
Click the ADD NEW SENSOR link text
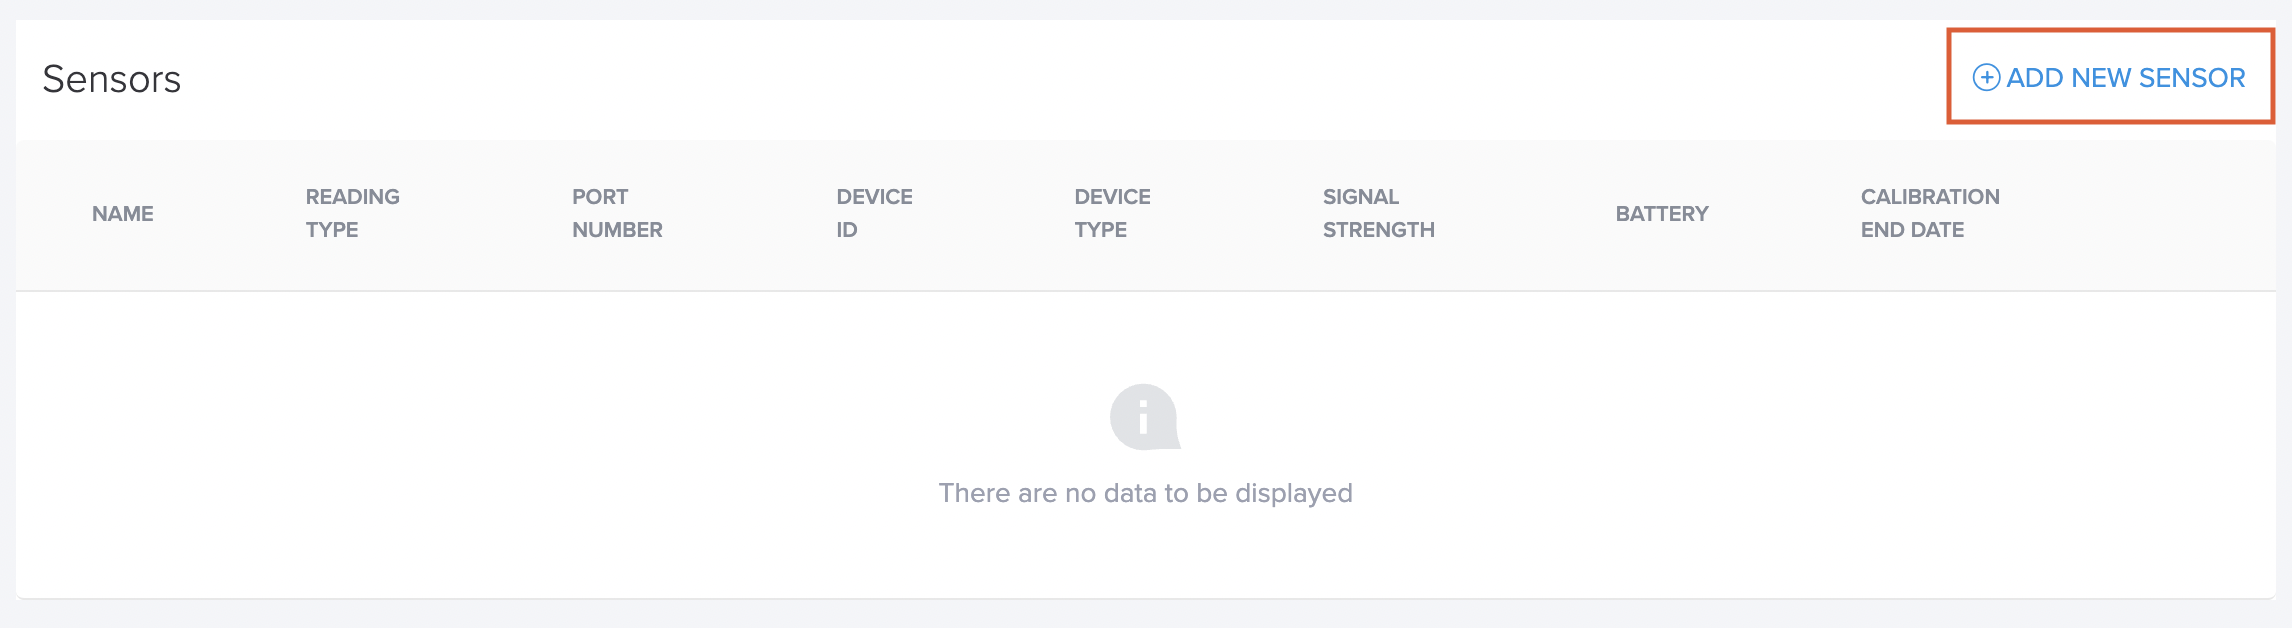[x=2126, y=77]
